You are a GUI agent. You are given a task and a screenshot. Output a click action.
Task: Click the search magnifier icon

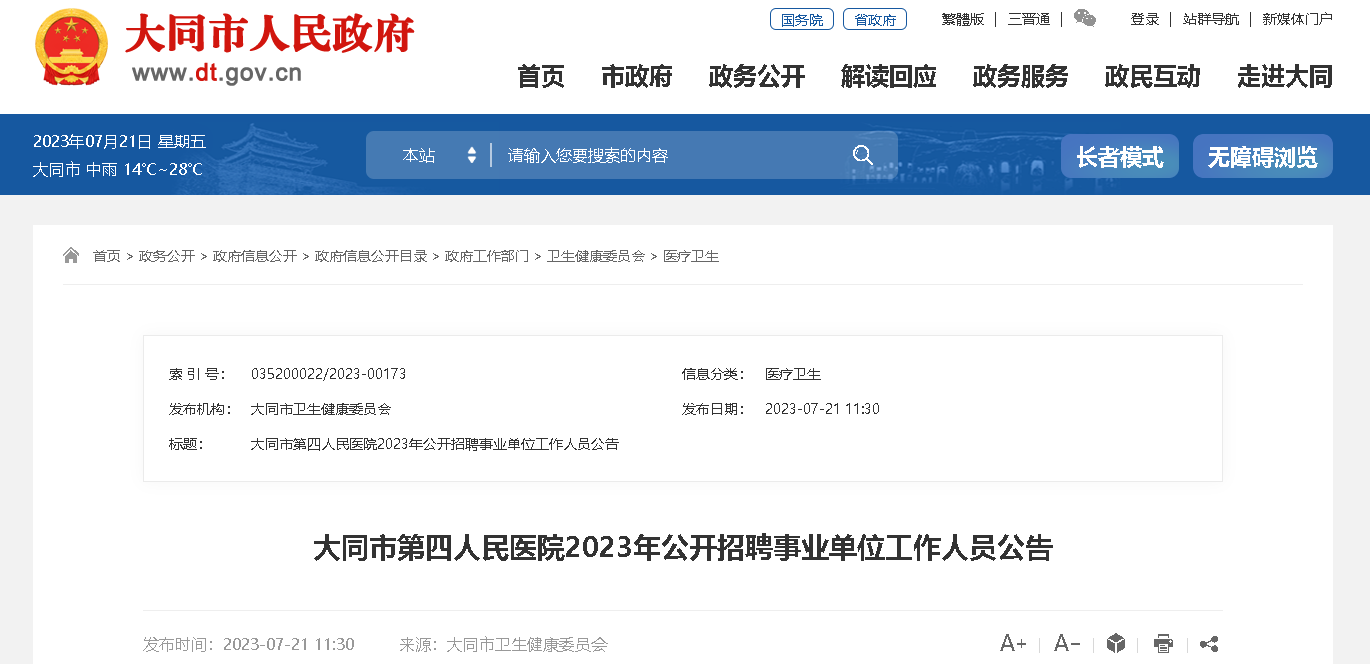[x=862, y=155]
